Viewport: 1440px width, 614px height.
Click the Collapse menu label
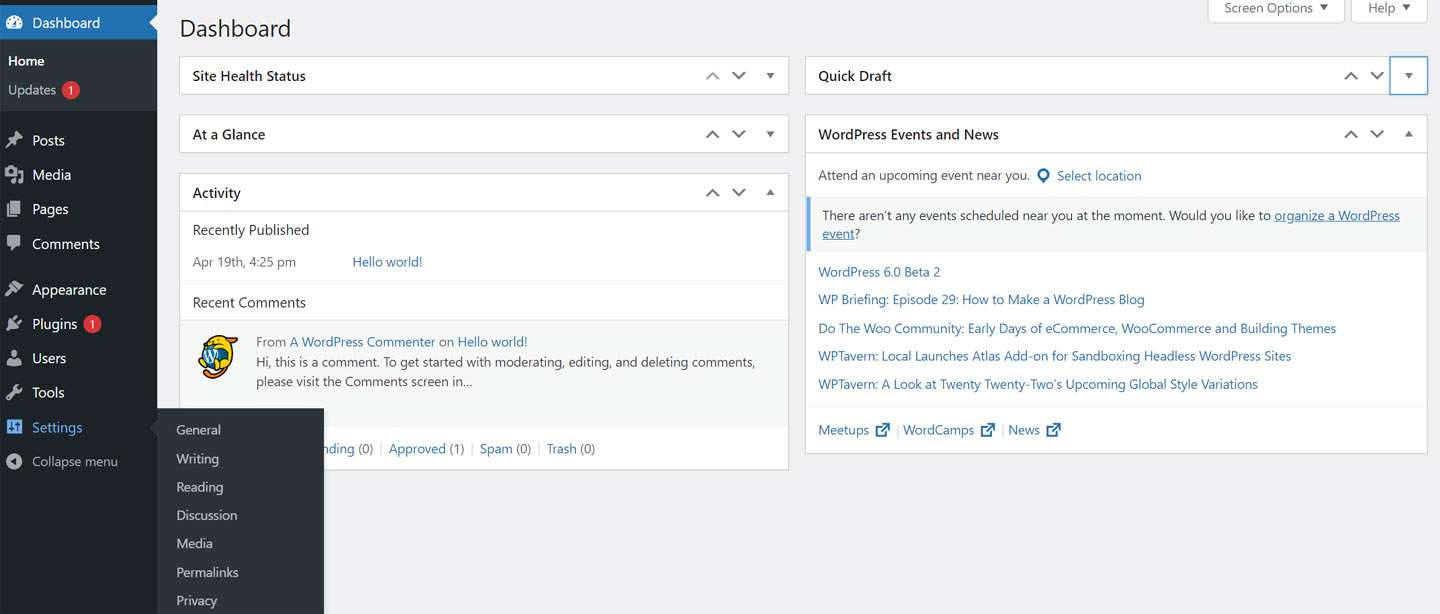[x=75, y=462]
